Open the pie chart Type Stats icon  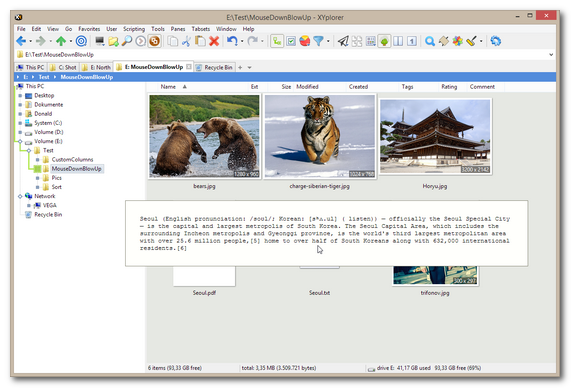(x=305, y=41)
